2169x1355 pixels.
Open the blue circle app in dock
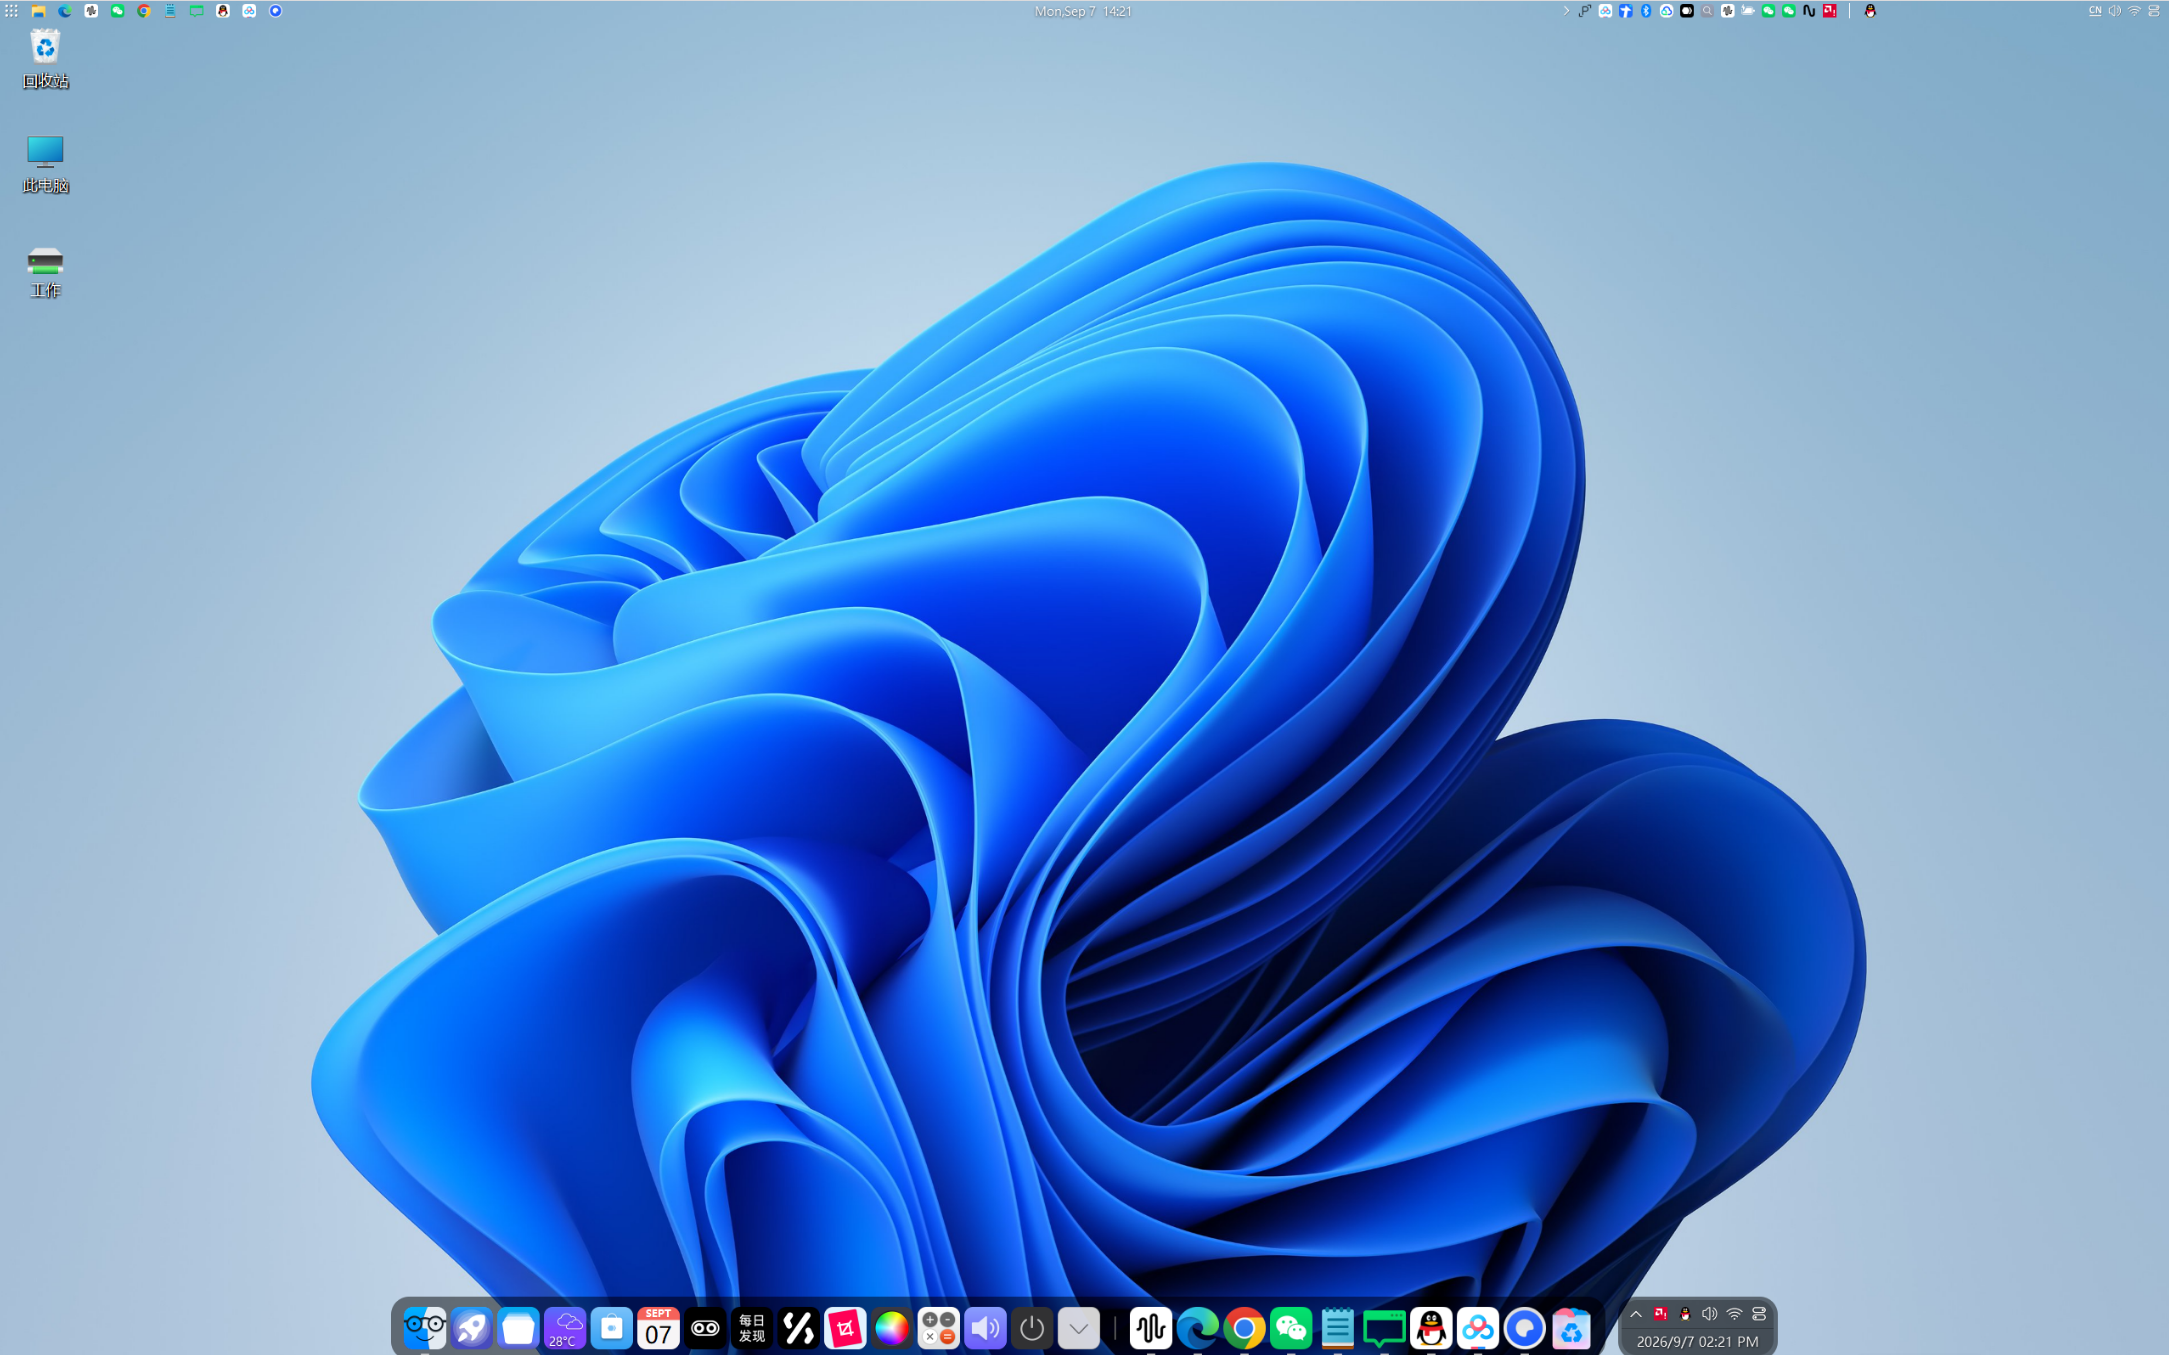pos(1524,1328)
